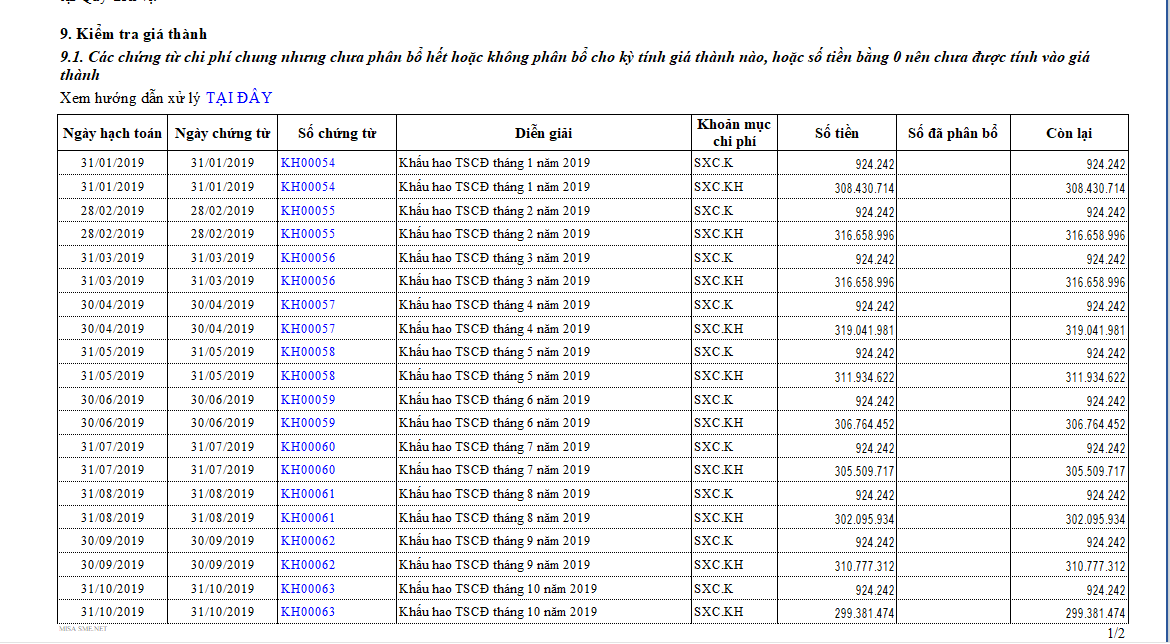Click the Số đã phân bổ column header
The height and width of the screenshot is (644, 1170).
click(x=952, y=133)
